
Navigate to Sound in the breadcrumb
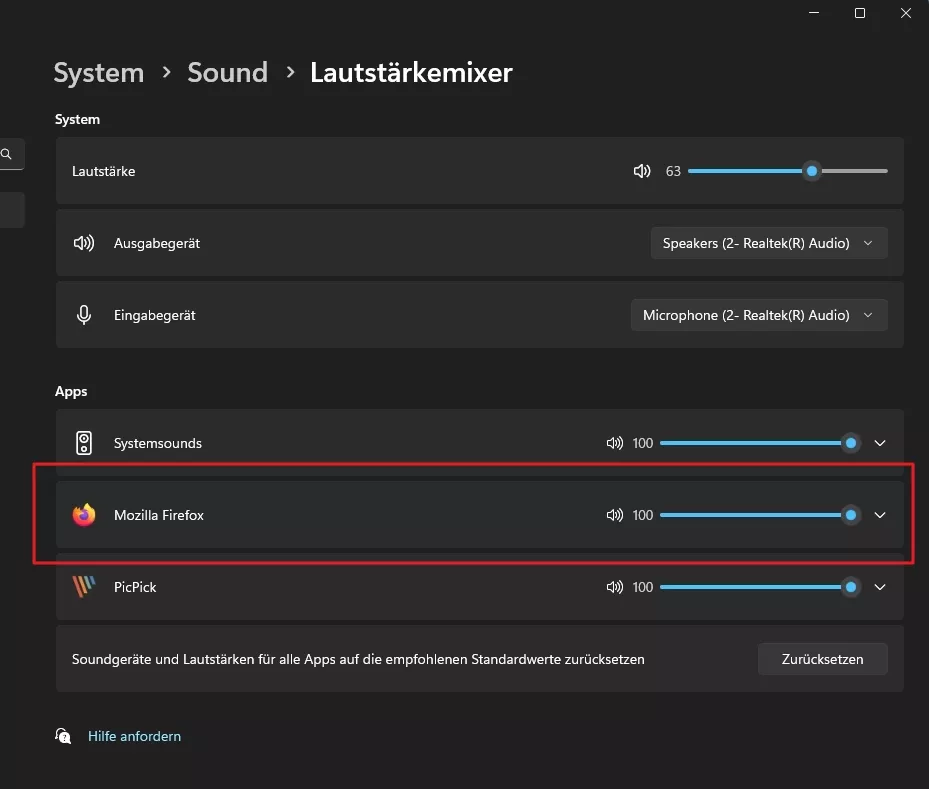point(227,73)
